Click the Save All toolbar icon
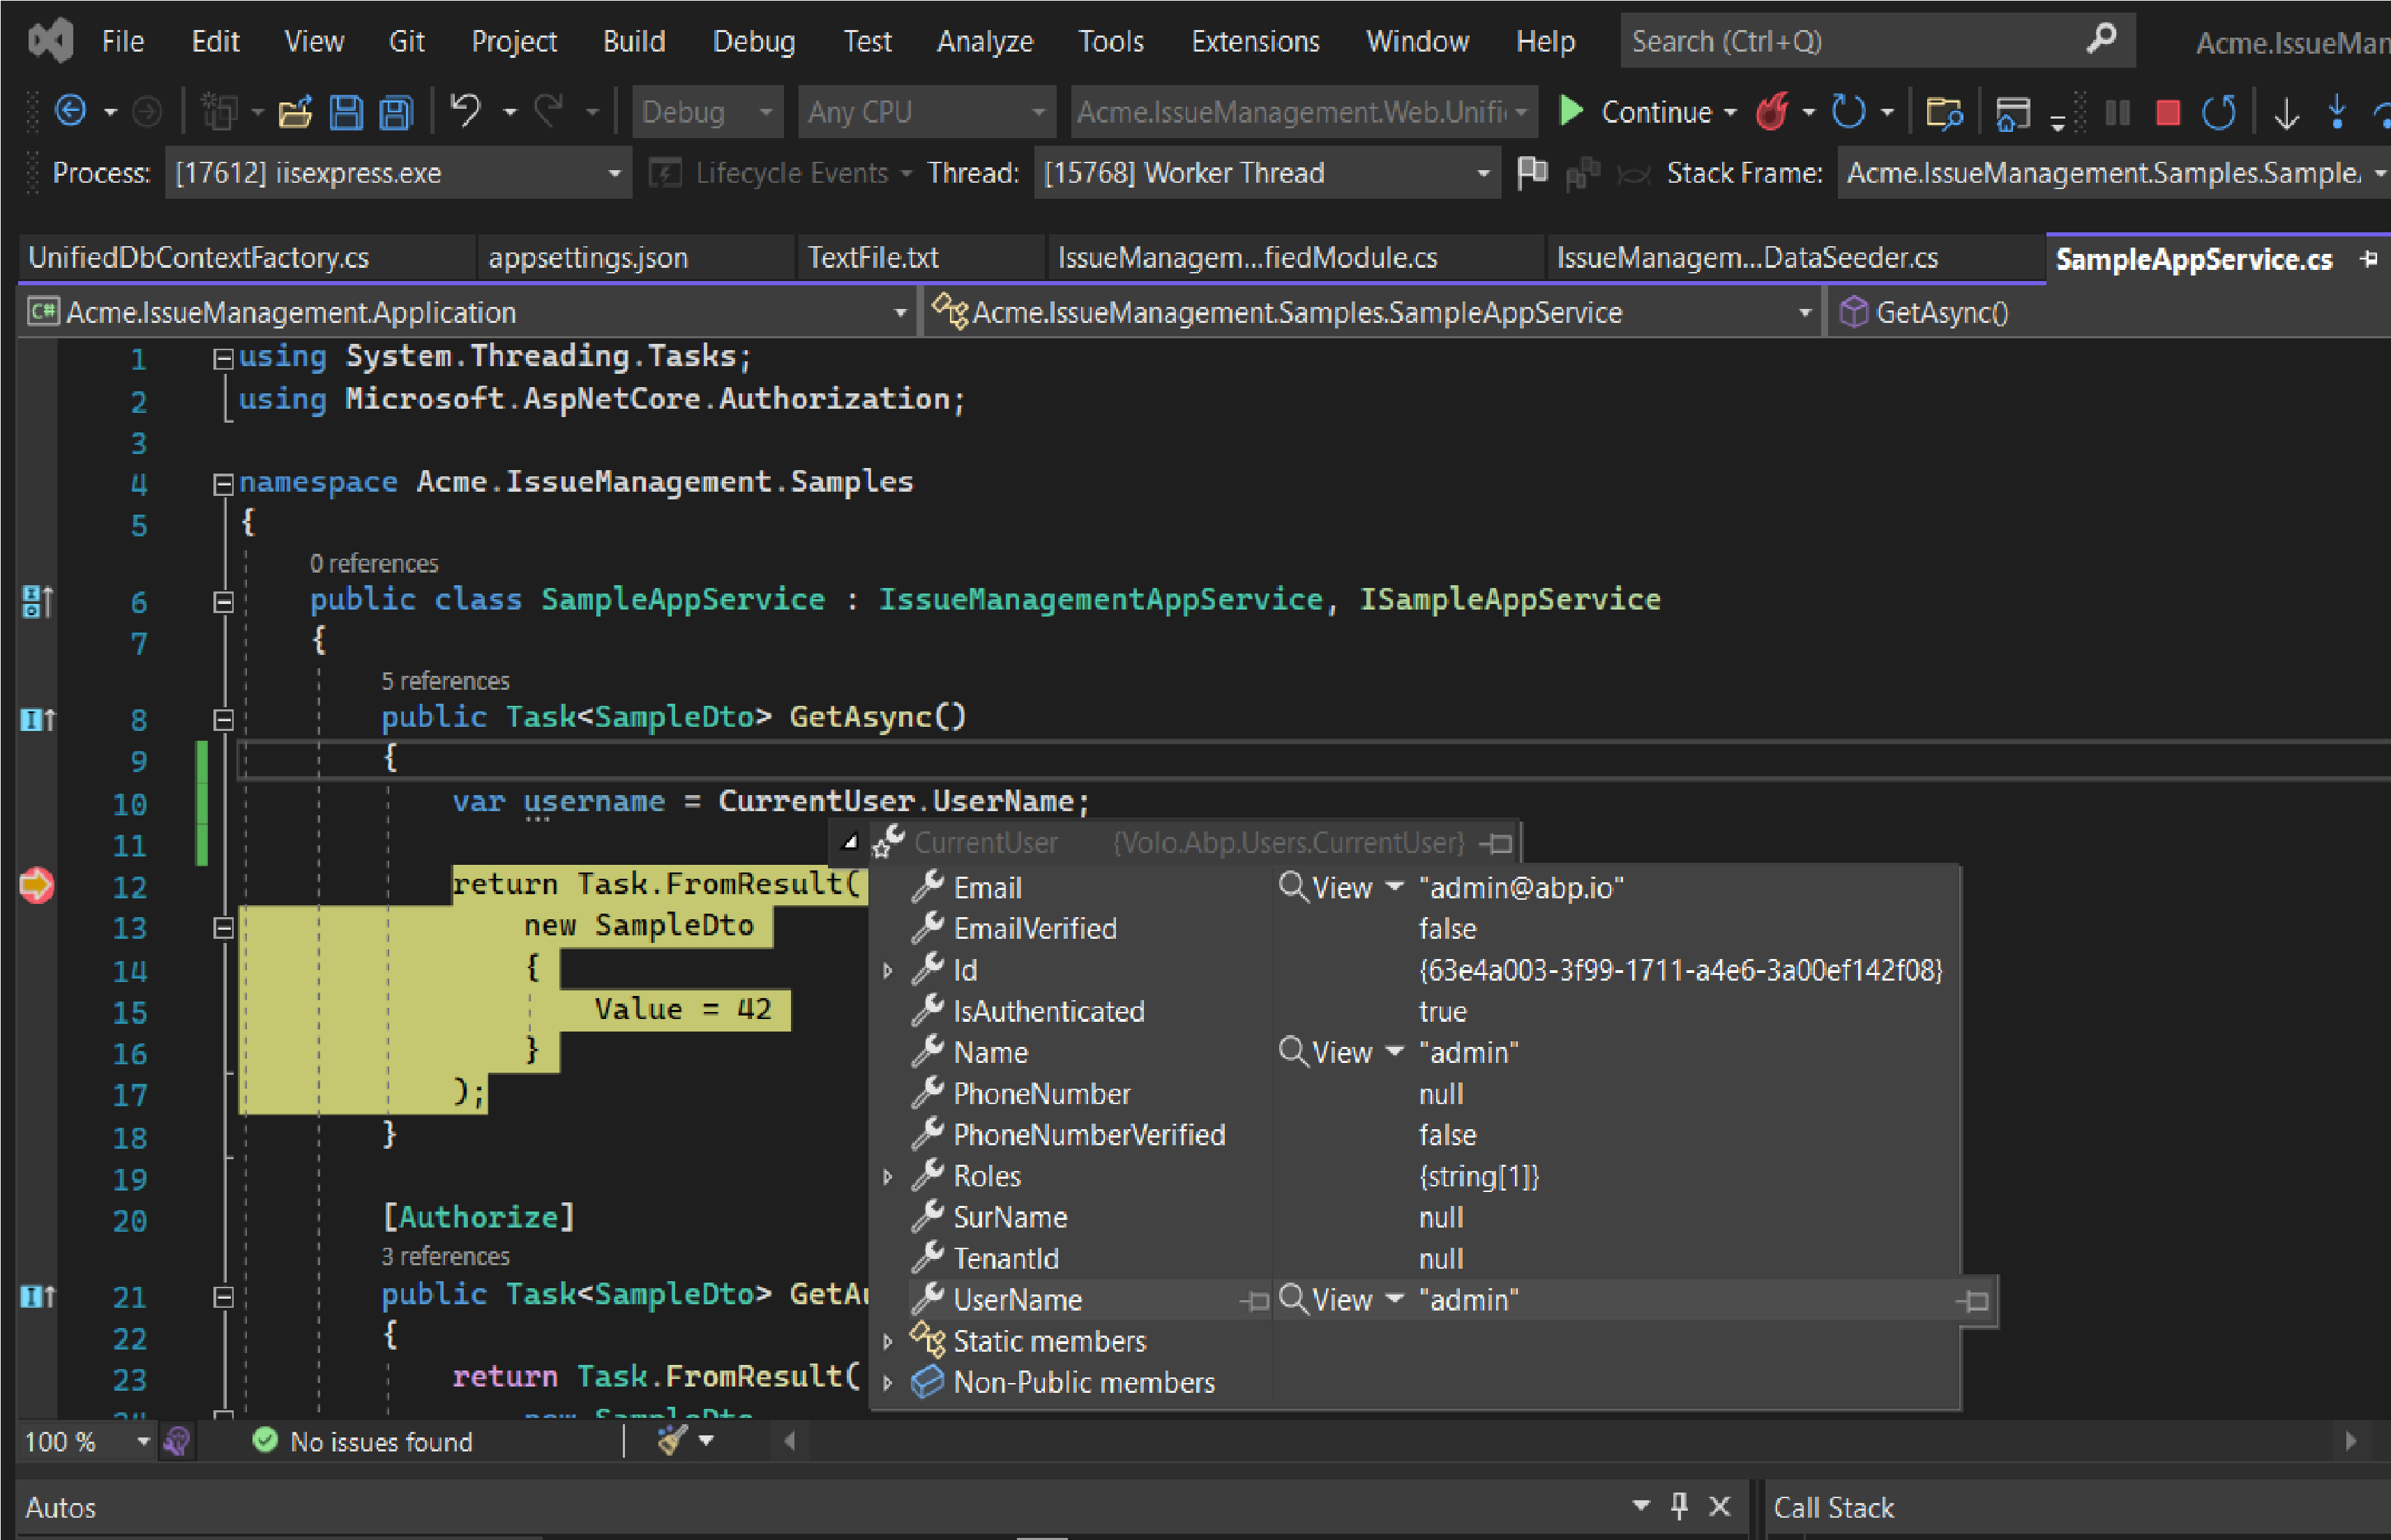 [396, 112]
